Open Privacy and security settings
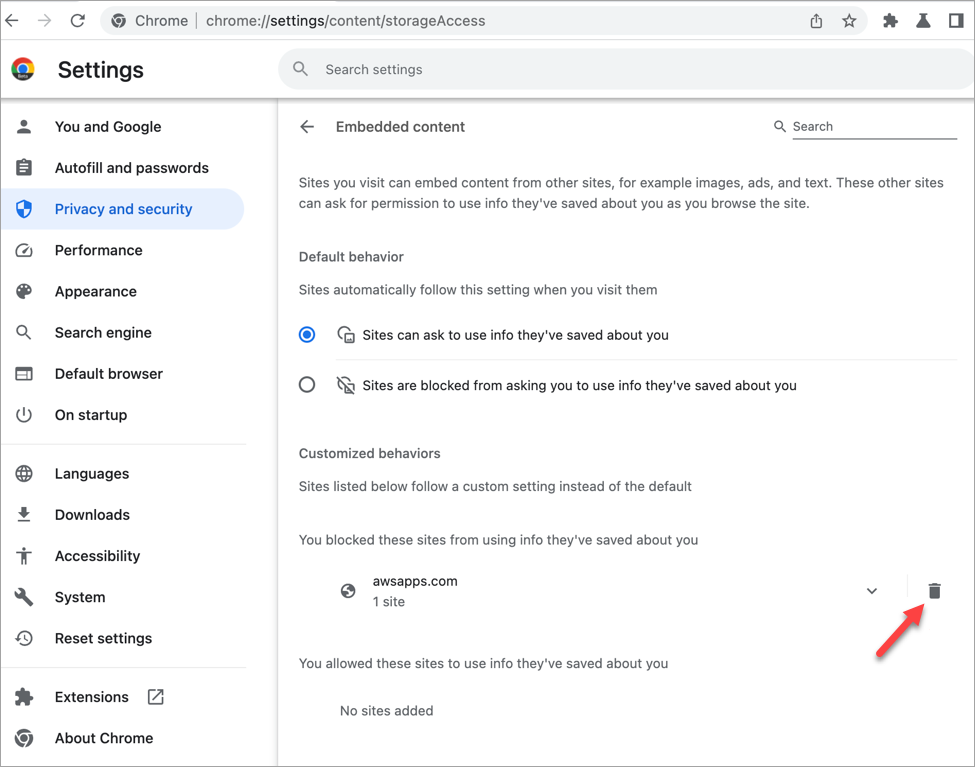The height and width of the screenshot is (767, 975). coord(123,209)
